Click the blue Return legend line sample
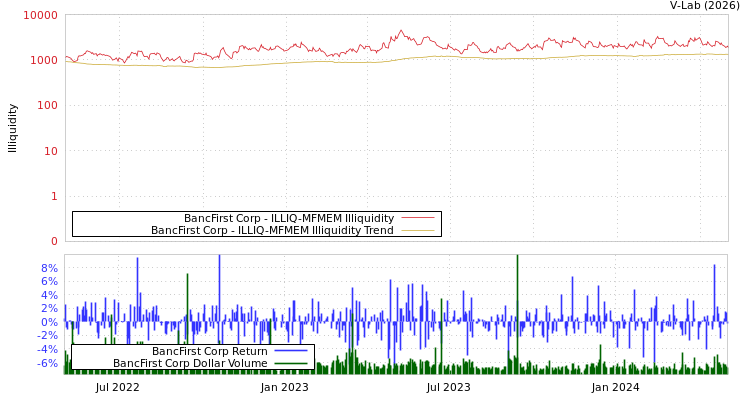Viewport: 750px width, 400px height. pos(290,351)
